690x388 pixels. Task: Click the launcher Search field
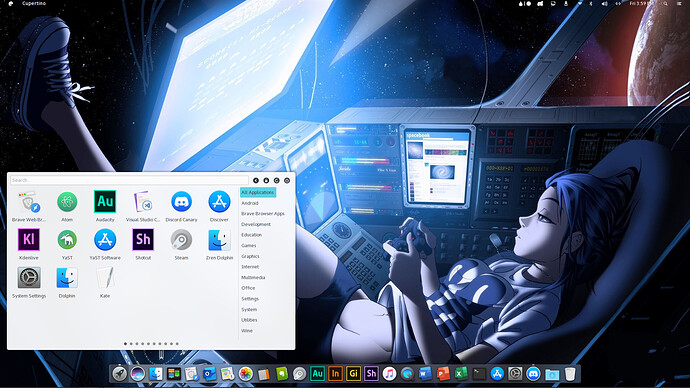[x=129, y=180]
